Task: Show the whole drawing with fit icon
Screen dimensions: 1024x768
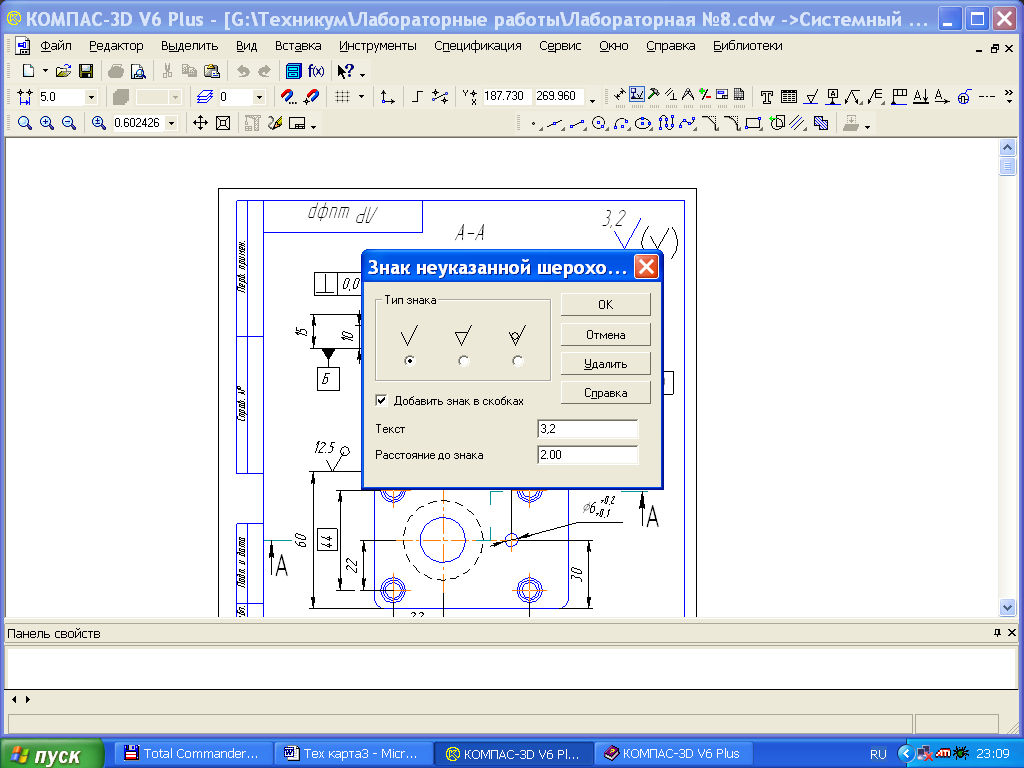Action: click(223, 123)
